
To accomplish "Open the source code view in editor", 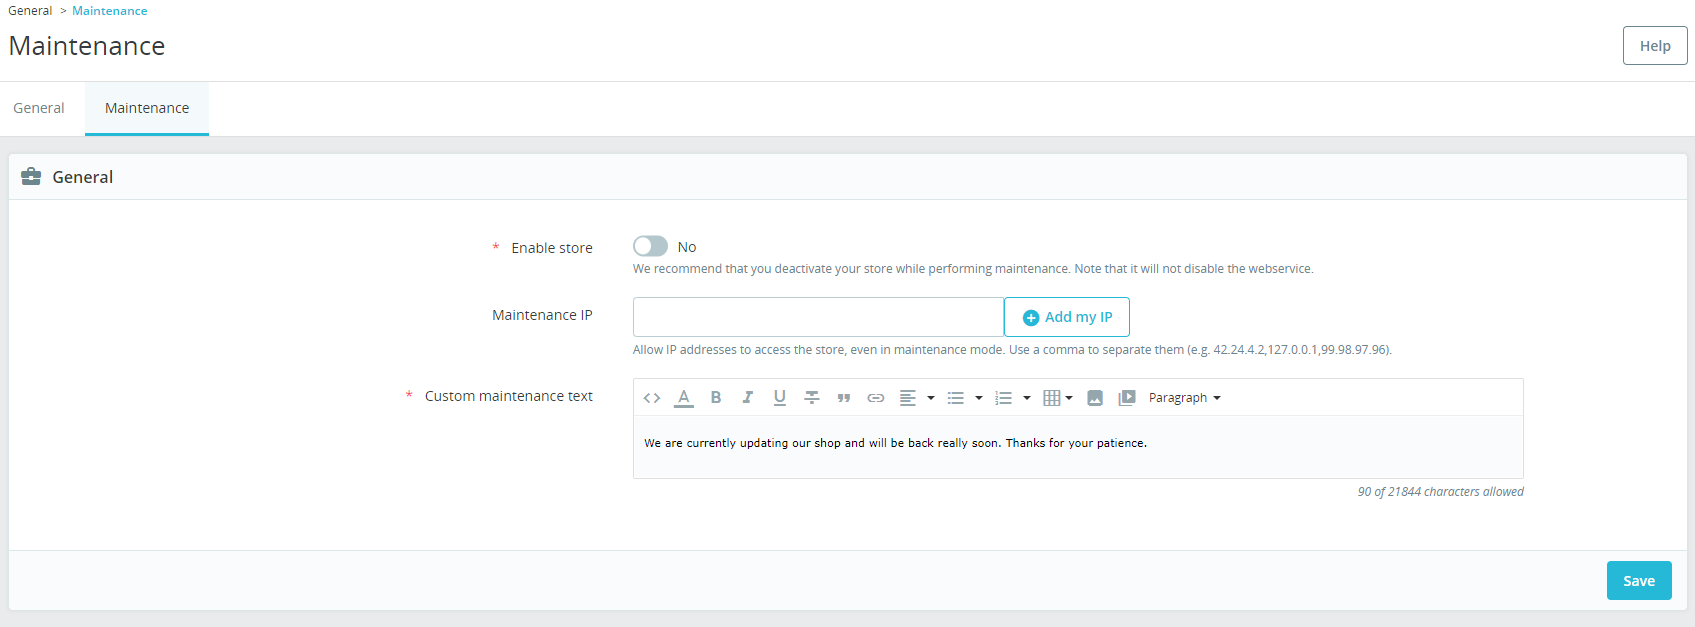I will [x=652, y=398].
